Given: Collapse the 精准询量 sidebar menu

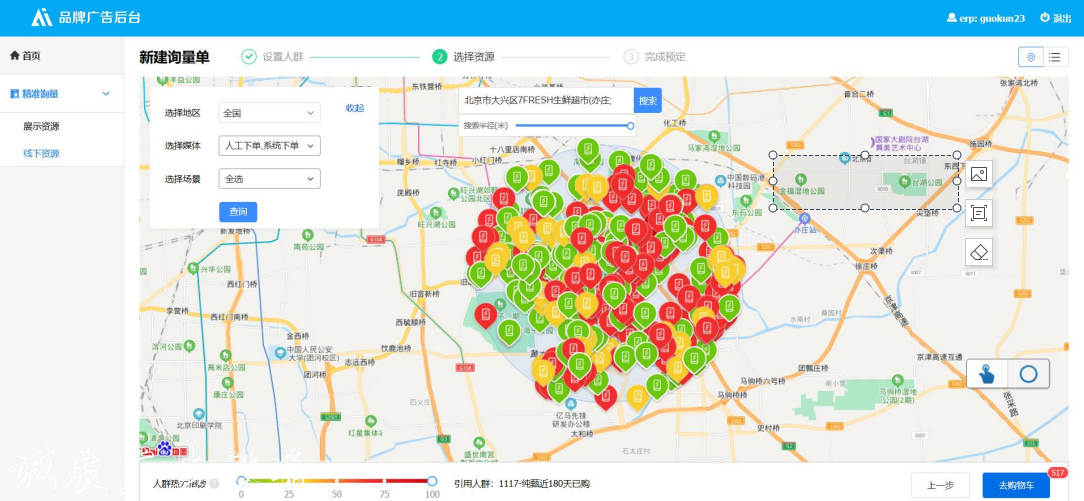Looking at the screenshot, I should tap(106, 94).
